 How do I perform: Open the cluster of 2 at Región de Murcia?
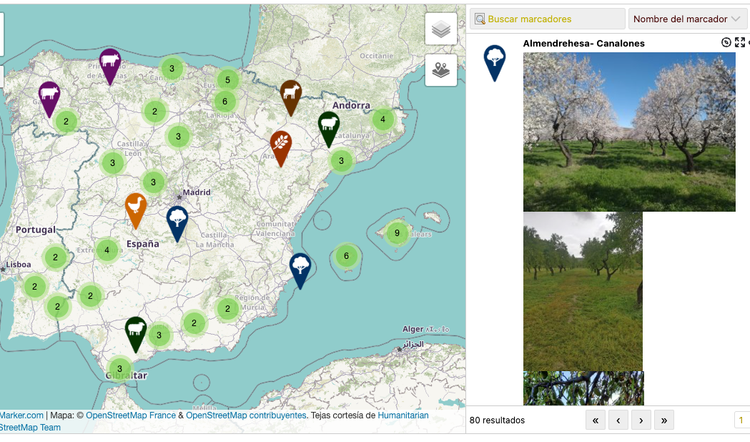[x=228, y=309]
